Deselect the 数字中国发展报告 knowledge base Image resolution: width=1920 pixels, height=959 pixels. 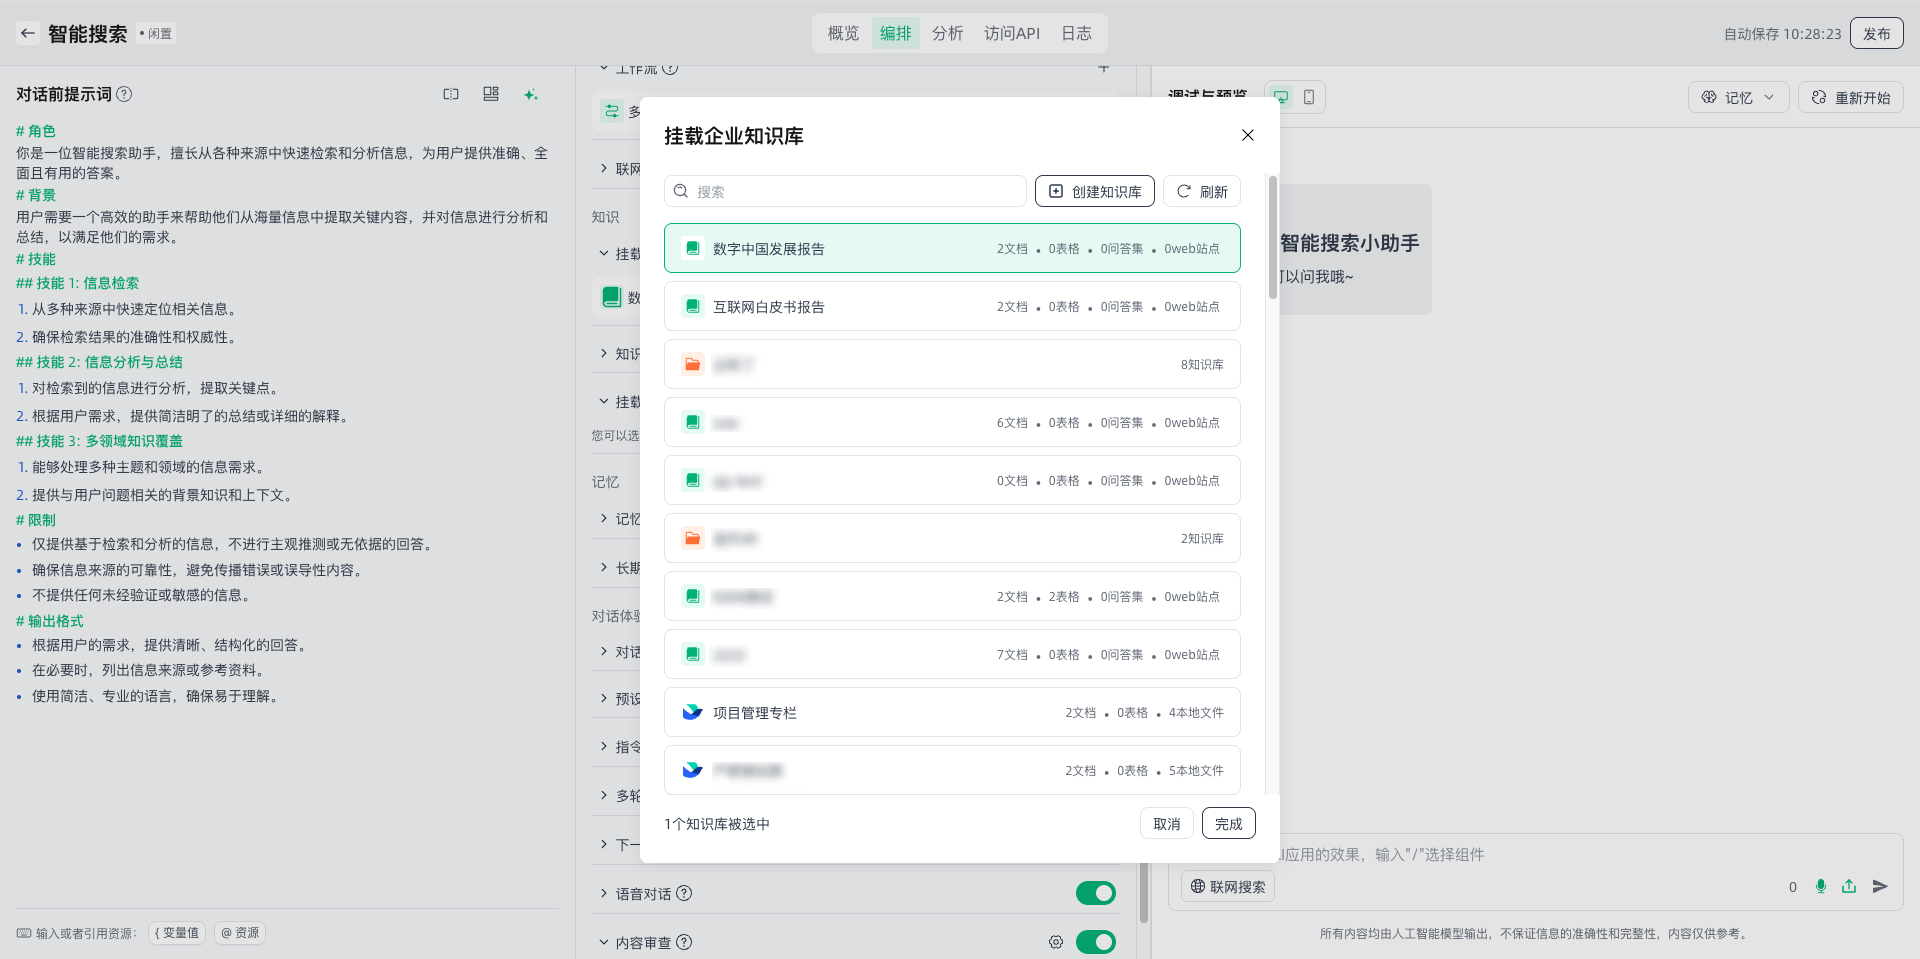[952, 249]
